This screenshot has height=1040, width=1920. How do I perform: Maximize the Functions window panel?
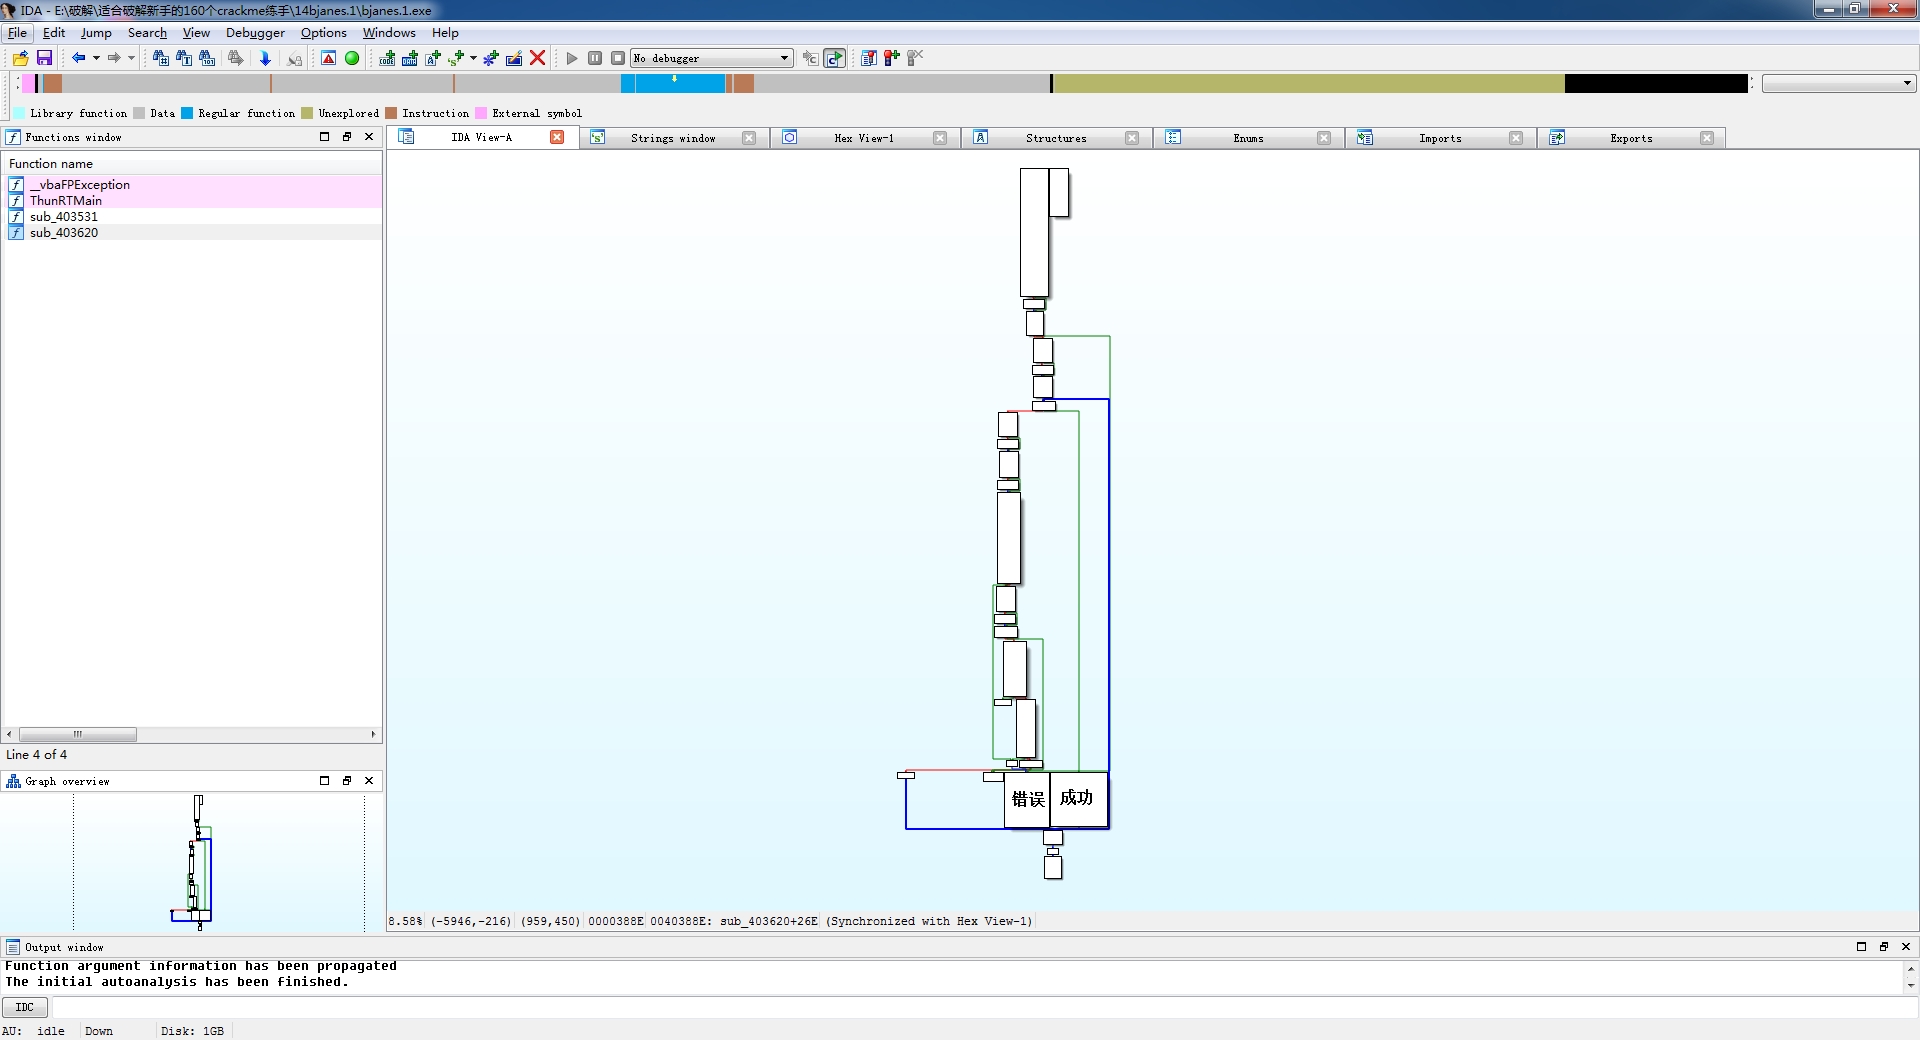tap(324, 137)
